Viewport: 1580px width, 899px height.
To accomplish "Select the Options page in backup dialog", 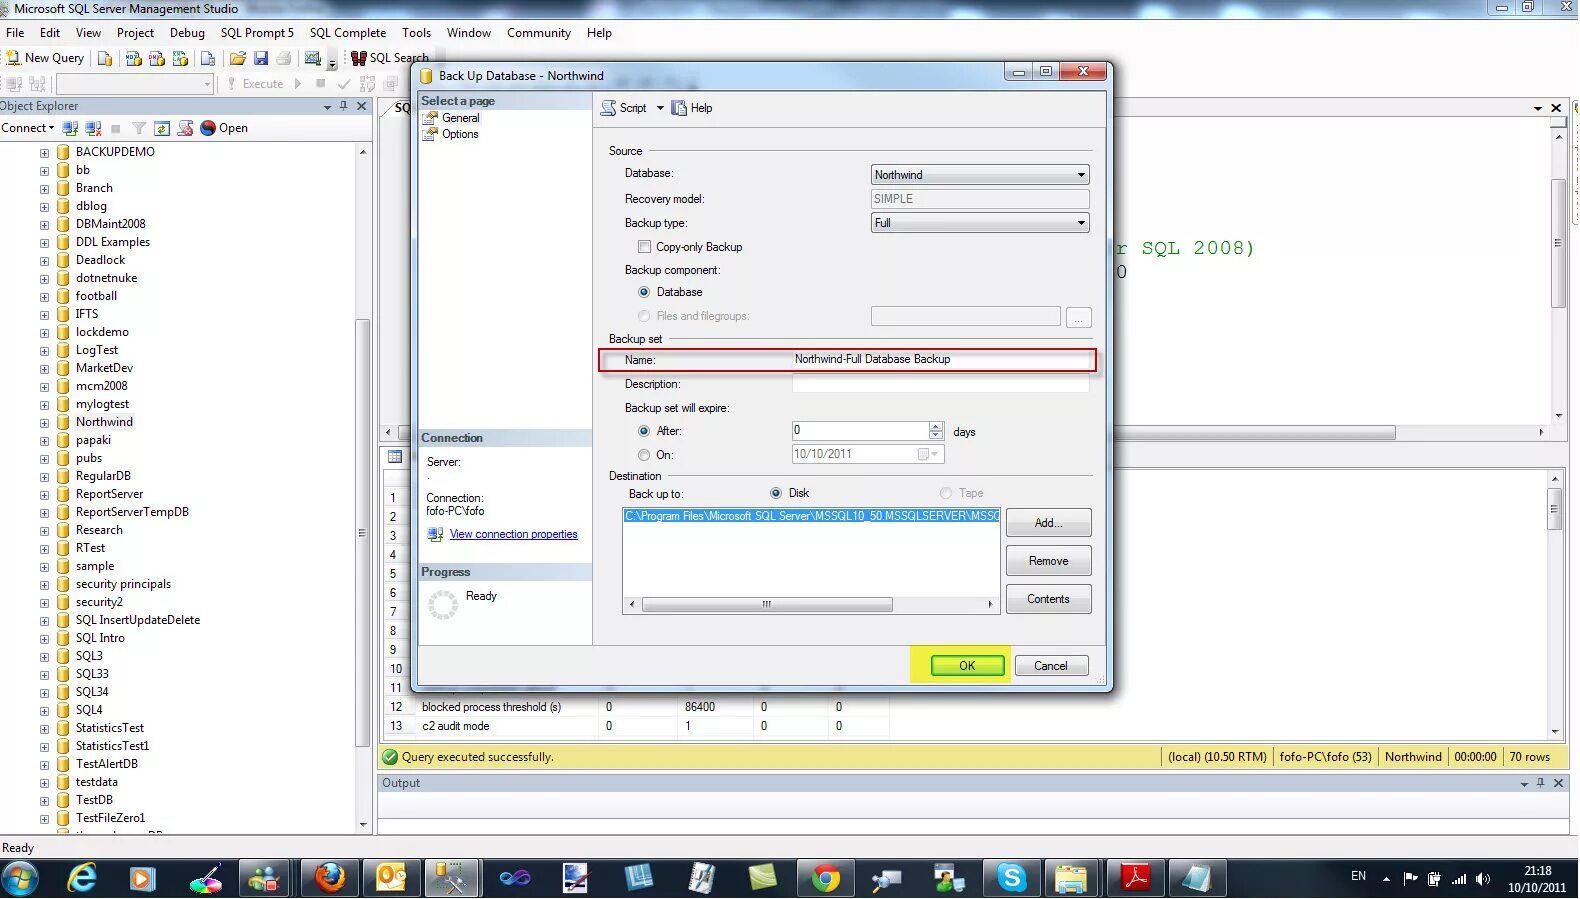I will (x=460, y=134).
